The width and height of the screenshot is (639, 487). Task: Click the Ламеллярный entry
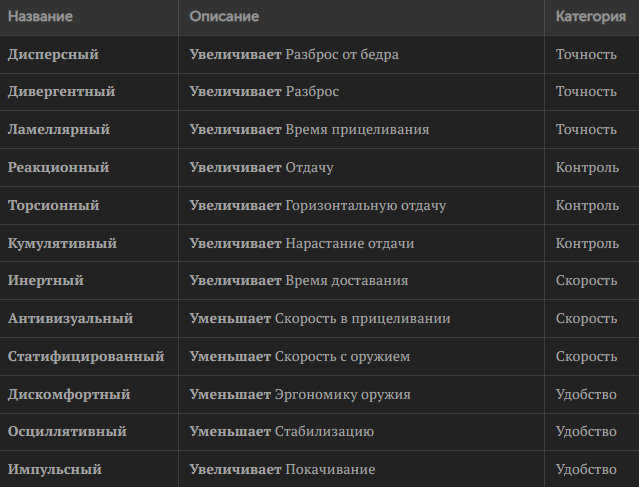[58, 130]
